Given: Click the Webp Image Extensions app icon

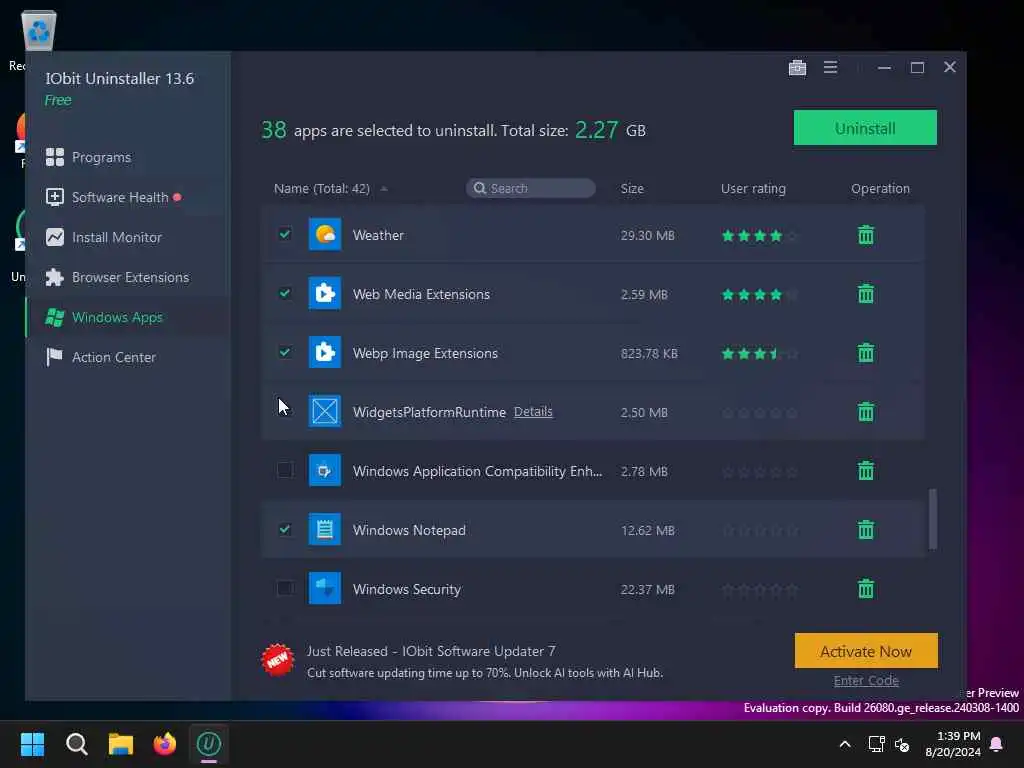Looking at the screenshot, I should pyautogui.click(x=325, y=353).
